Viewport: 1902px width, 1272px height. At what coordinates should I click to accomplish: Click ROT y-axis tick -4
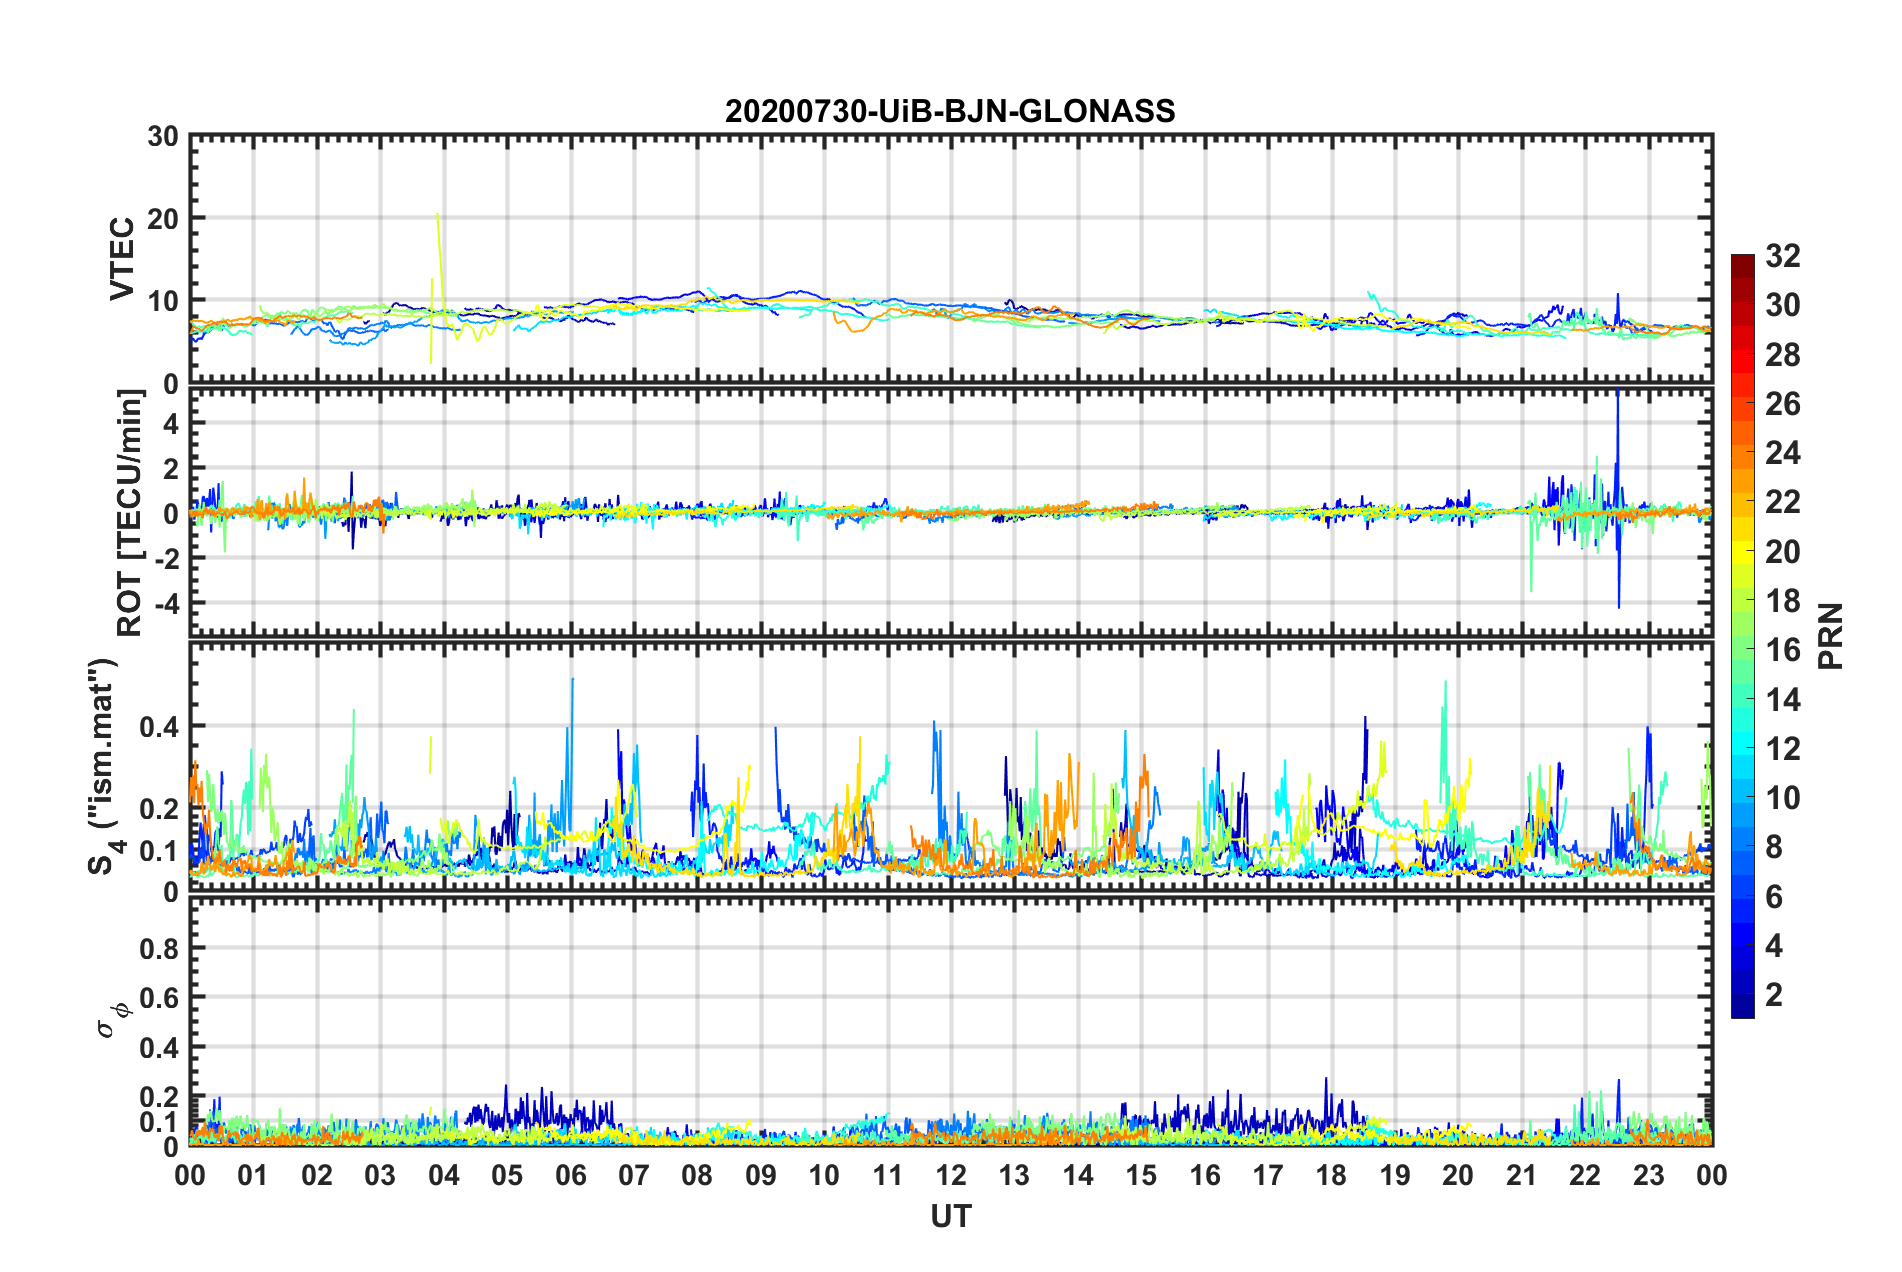168,604
